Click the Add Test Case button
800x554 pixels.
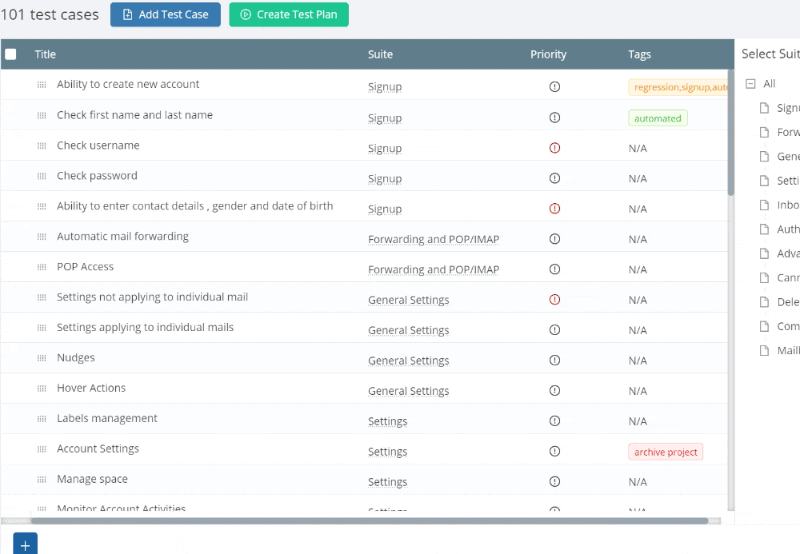tap(165, 14)
